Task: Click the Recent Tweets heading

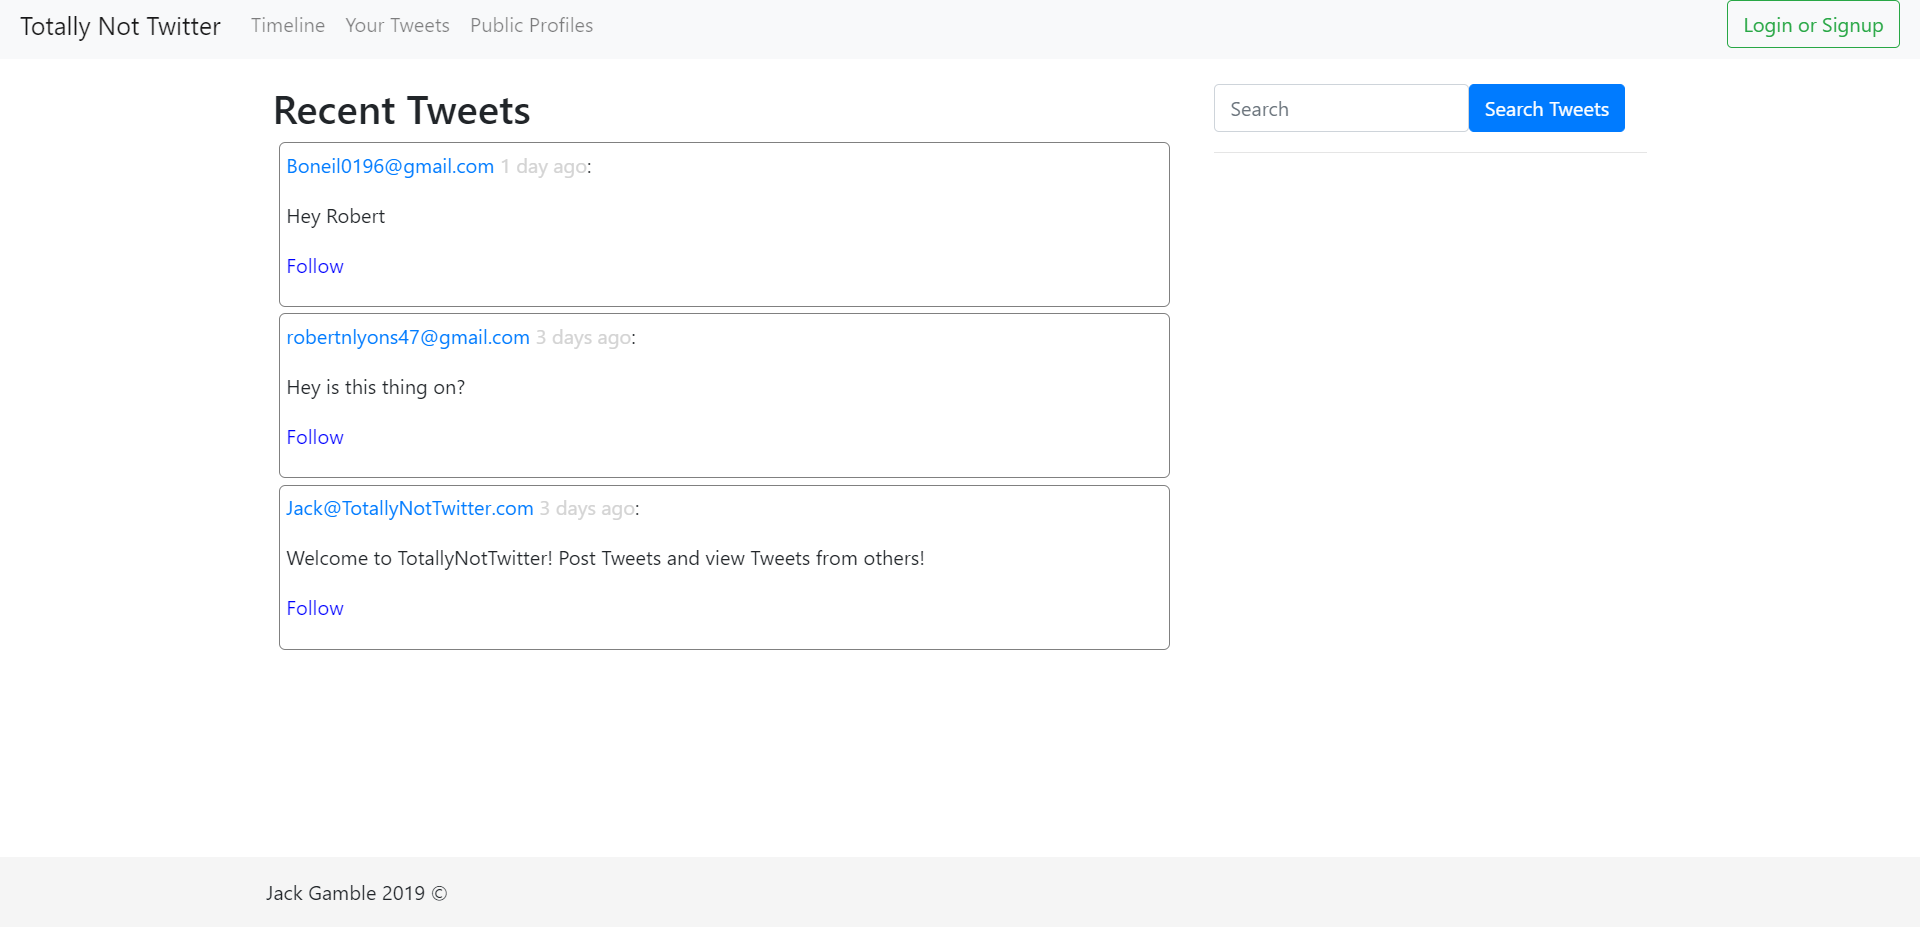Action: [402, 110]
